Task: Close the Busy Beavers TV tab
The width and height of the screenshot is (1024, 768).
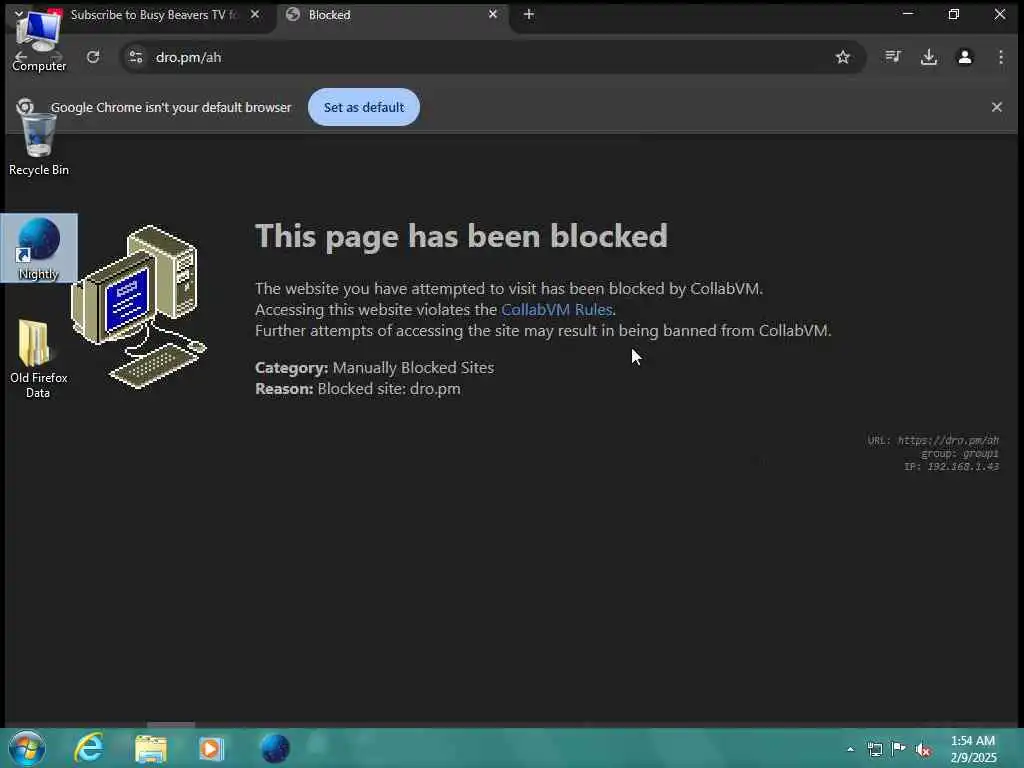Action: tap(255, 14)
